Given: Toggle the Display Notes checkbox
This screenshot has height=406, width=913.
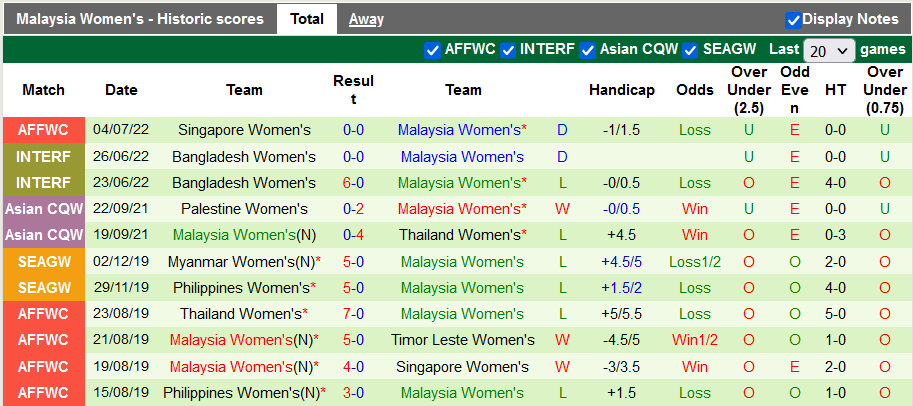Looking at the screenshot, I should [793, 19].
